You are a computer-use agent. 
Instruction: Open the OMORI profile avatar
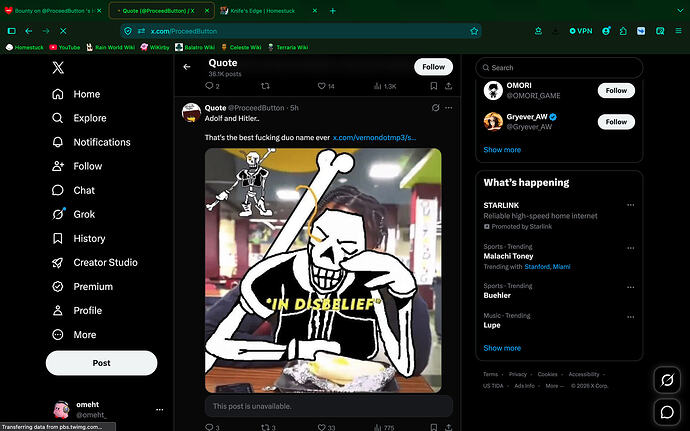click(493, 90)
